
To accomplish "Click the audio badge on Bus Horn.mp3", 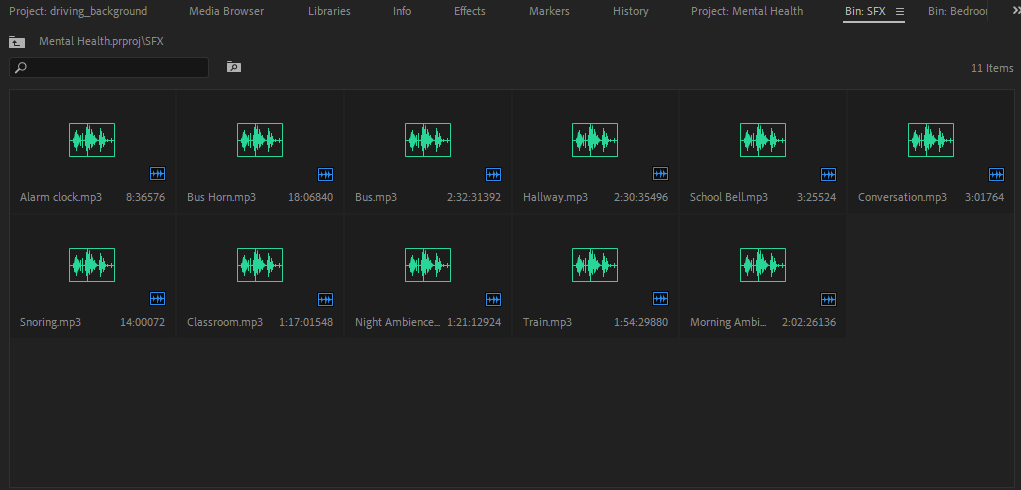I will (326, 174).
